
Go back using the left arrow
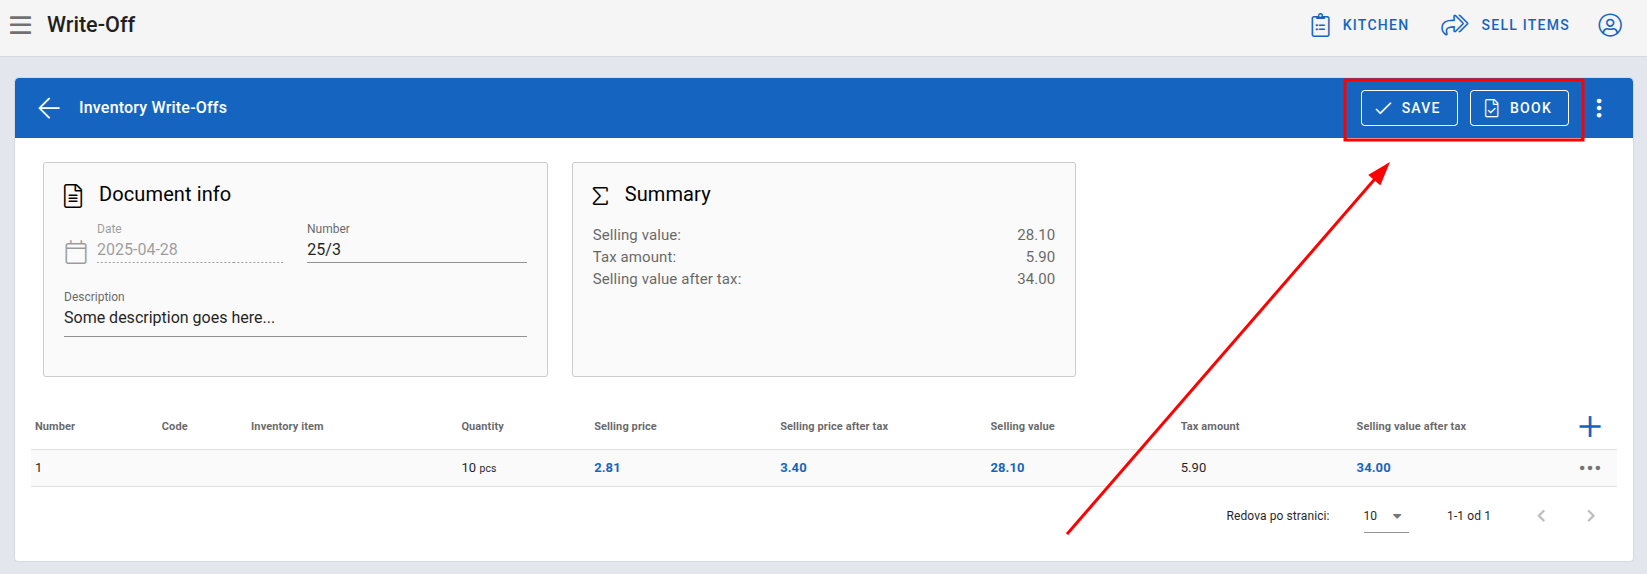[x=49, y=108]
